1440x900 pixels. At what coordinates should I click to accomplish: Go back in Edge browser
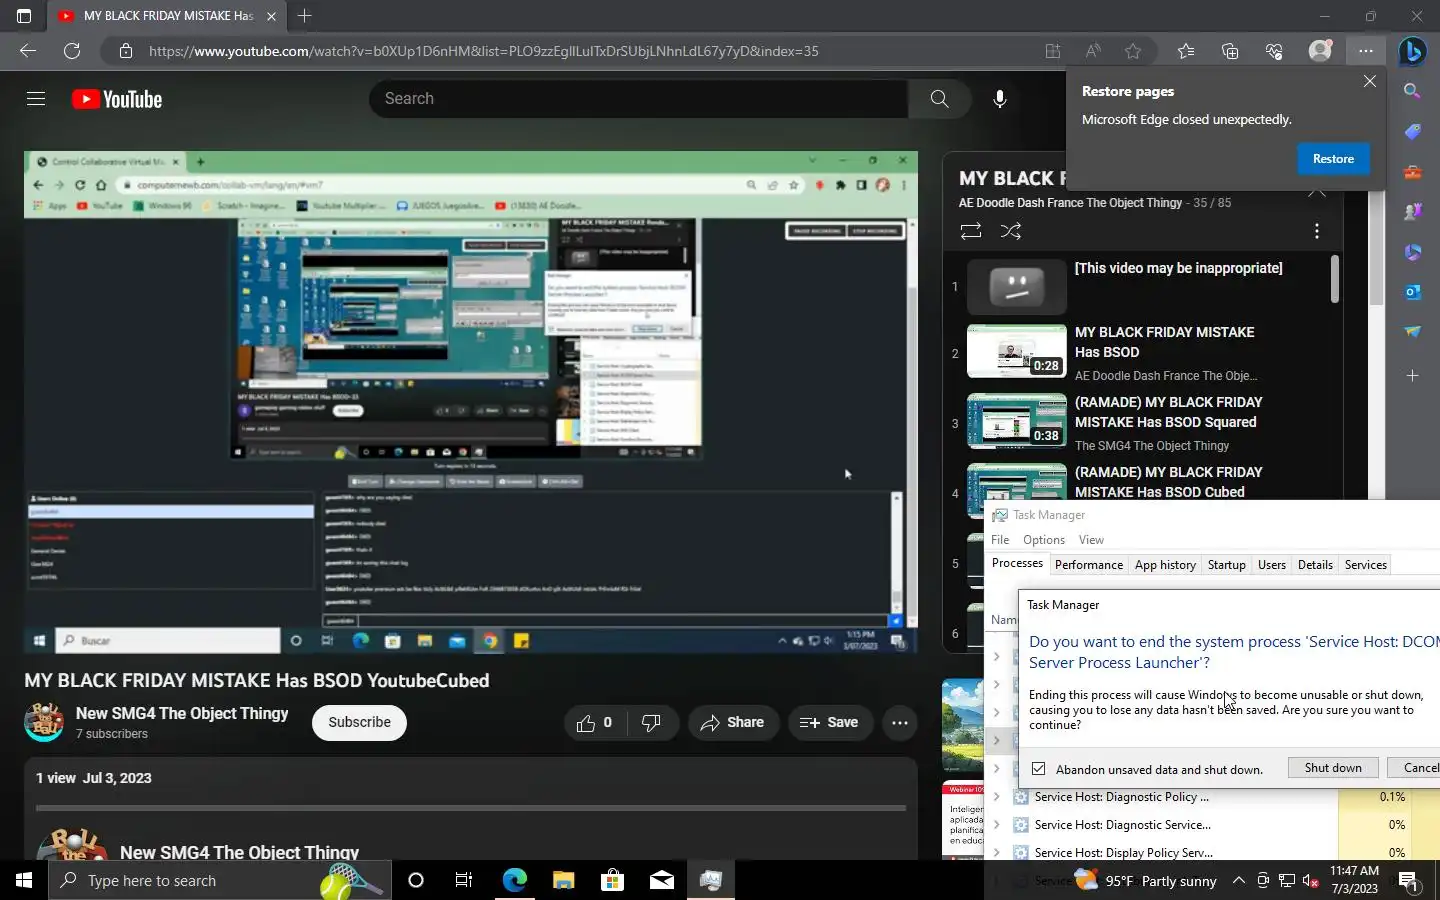pos(28,51)
